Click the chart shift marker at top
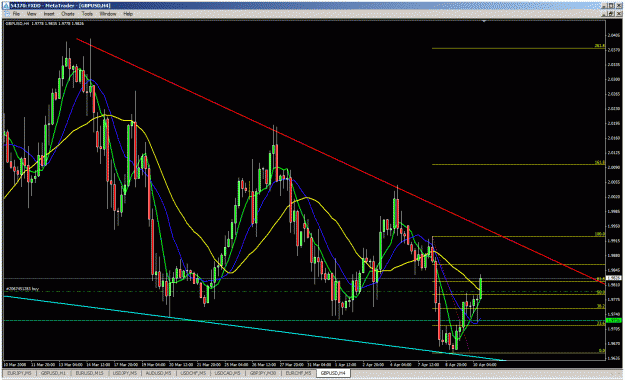625x380 pixels. [x=484, y=21]
